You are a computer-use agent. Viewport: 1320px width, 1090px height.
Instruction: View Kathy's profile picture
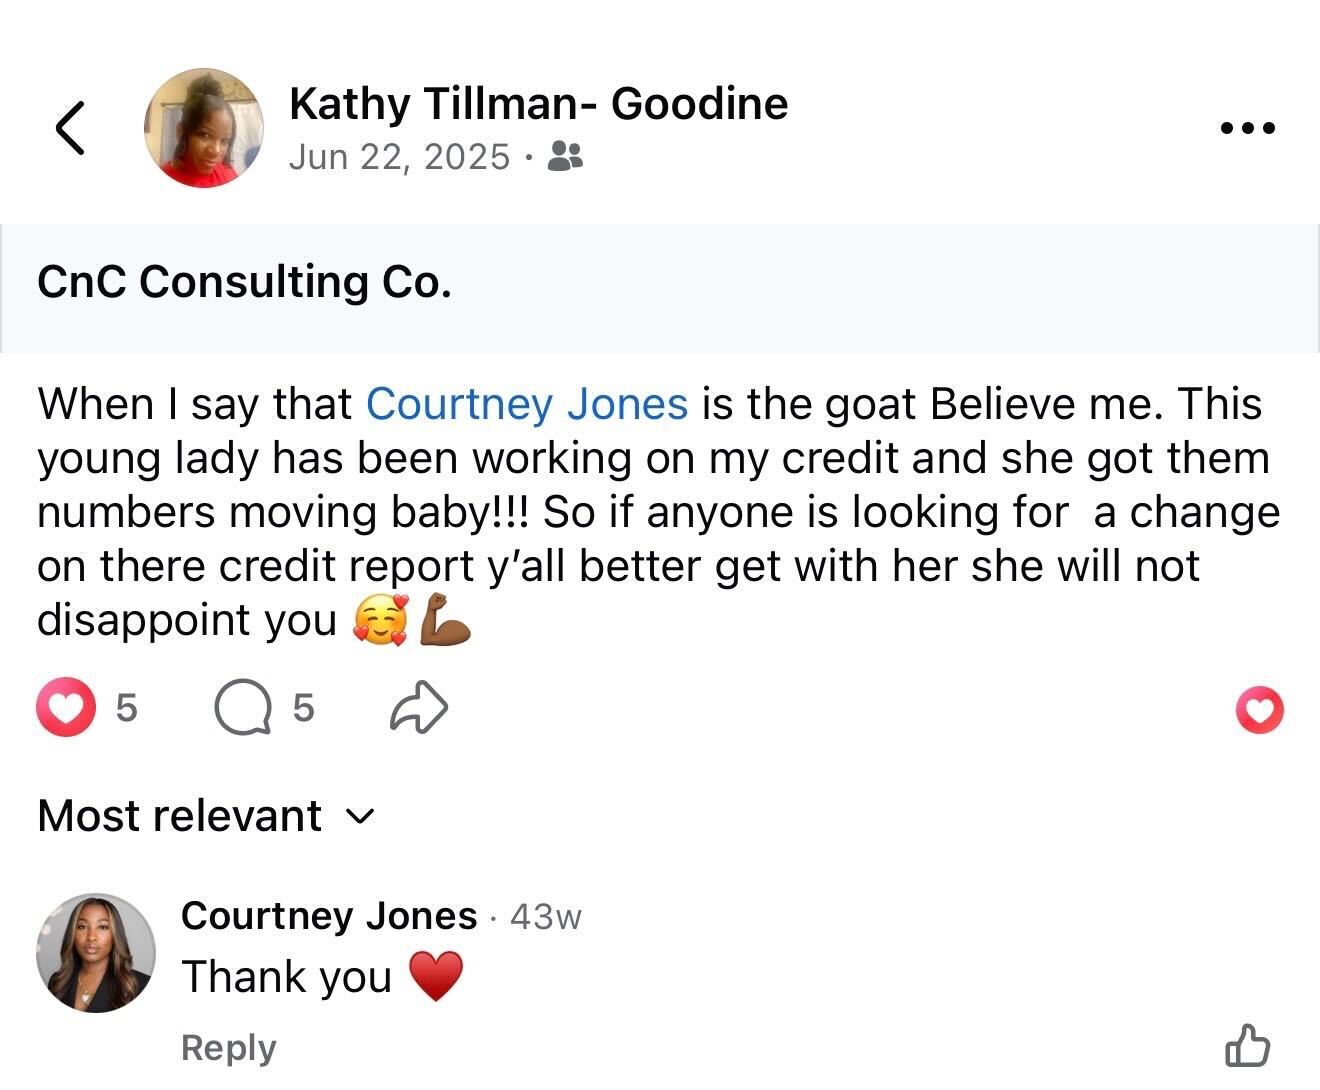click(204, 128)
